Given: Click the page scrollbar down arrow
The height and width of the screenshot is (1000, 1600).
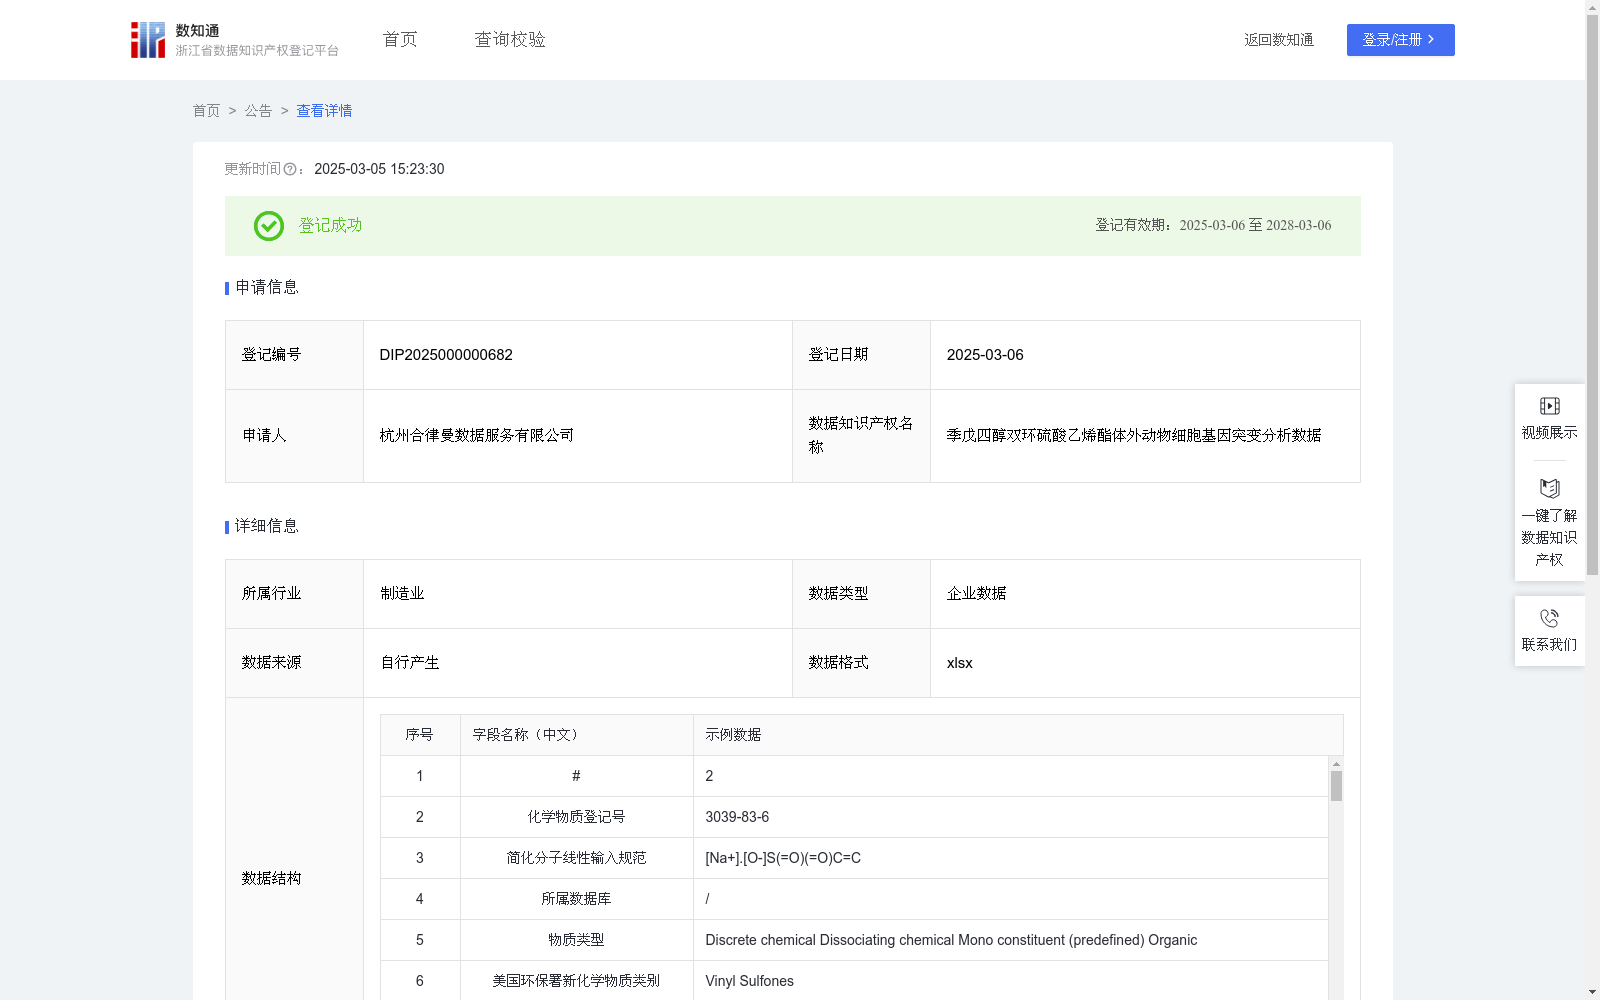Looking at the screenshot, I should [x=1592, y=992].
